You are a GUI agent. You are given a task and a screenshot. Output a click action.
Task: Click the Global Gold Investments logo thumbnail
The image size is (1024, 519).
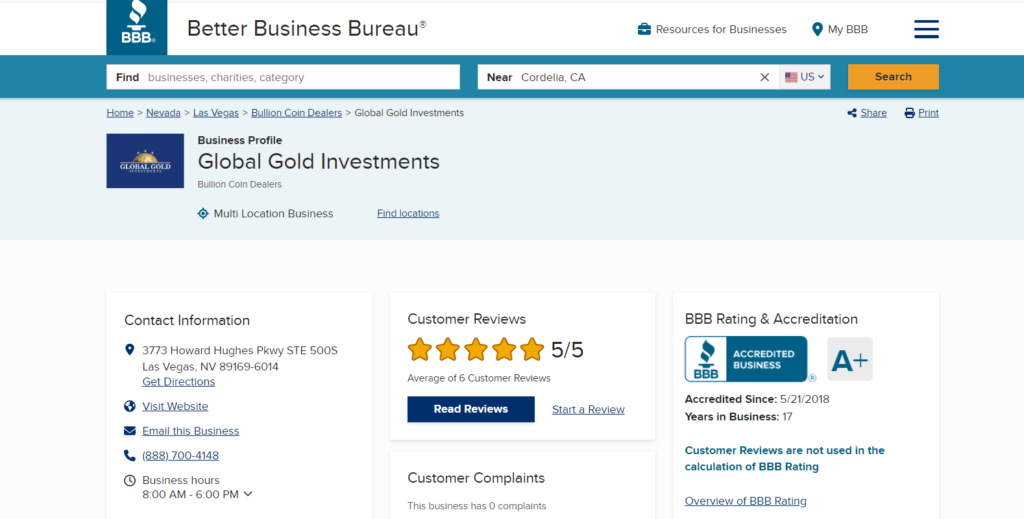[145, 161]
